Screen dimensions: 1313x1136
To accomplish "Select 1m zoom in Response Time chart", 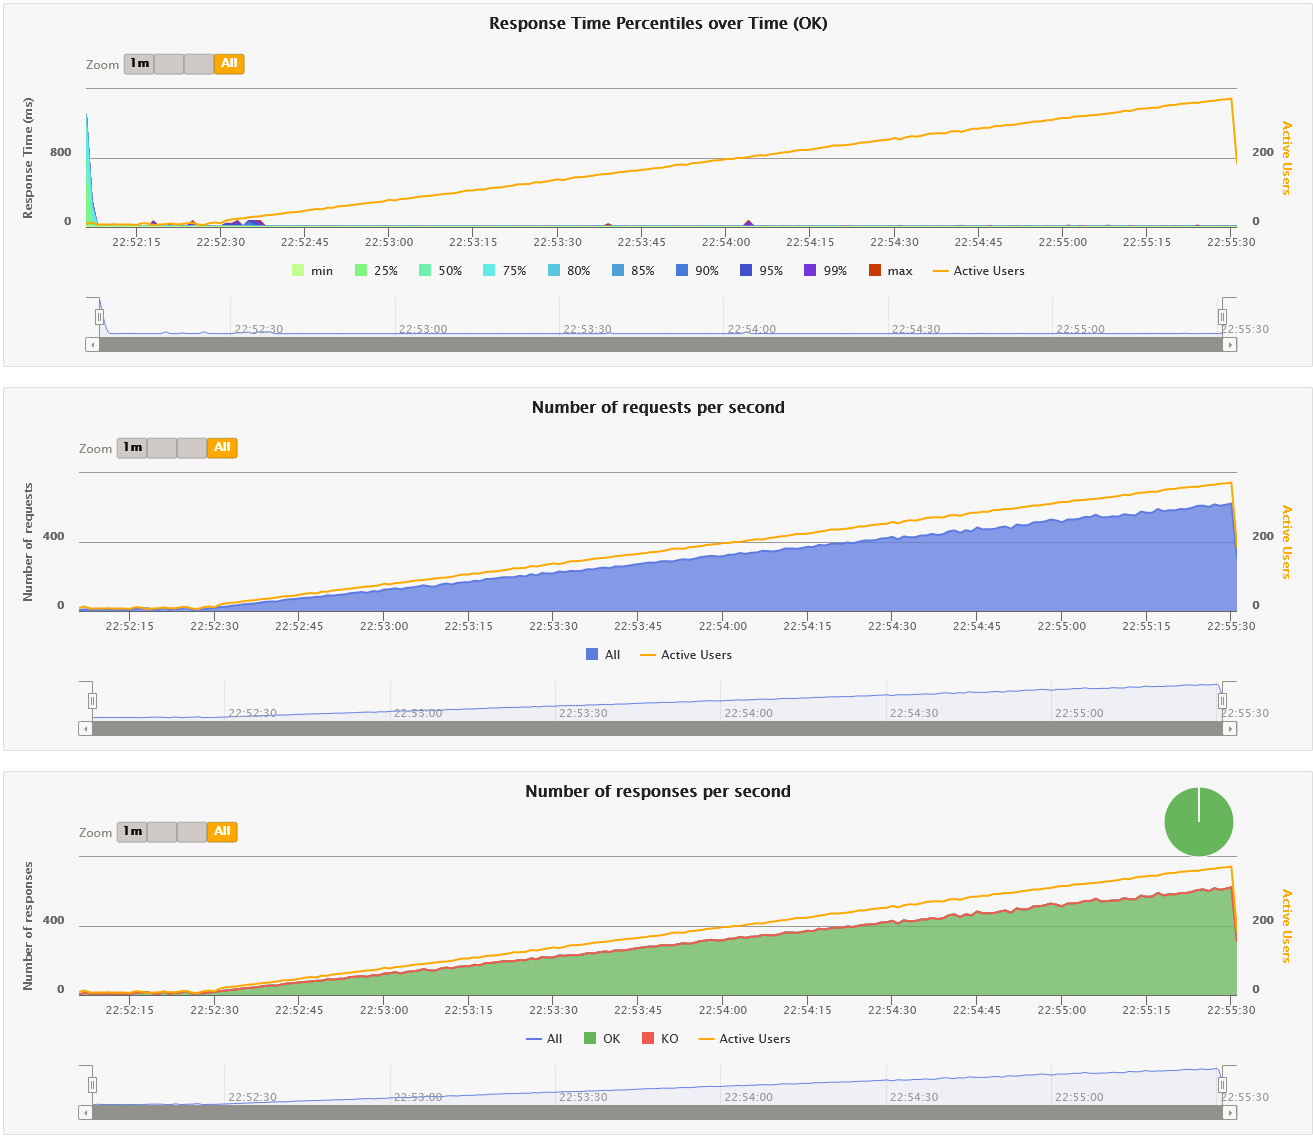I will 139,64.
